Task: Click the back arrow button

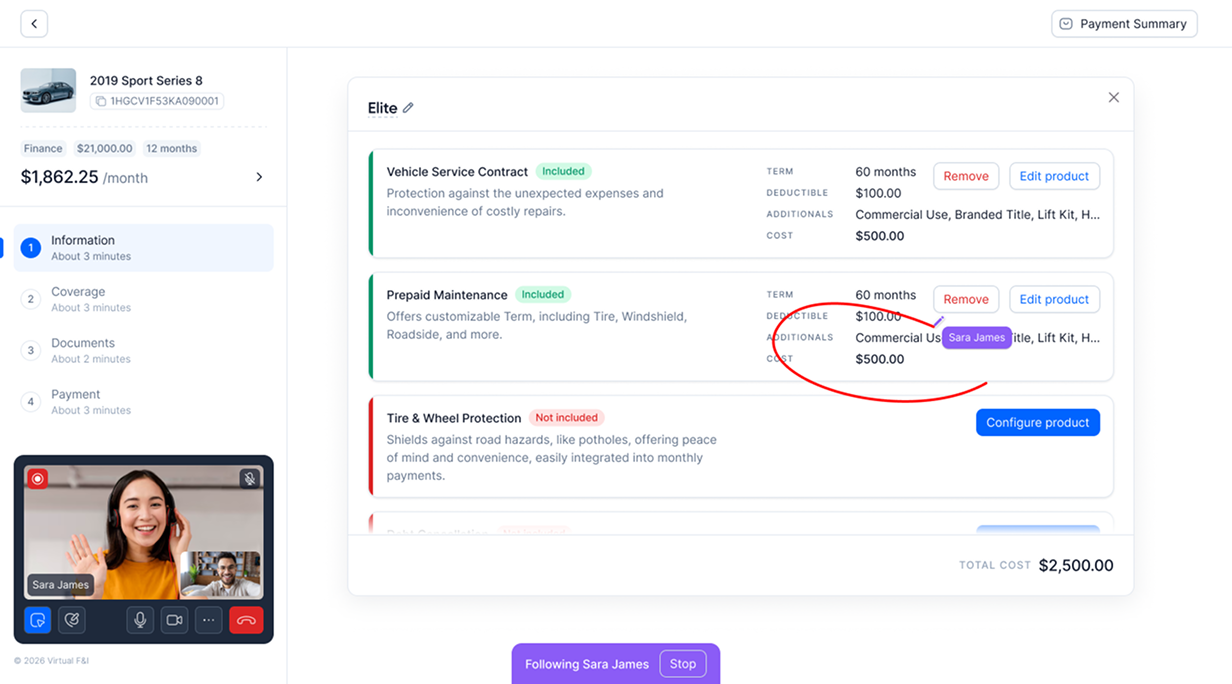Action: tap(34, 24)
